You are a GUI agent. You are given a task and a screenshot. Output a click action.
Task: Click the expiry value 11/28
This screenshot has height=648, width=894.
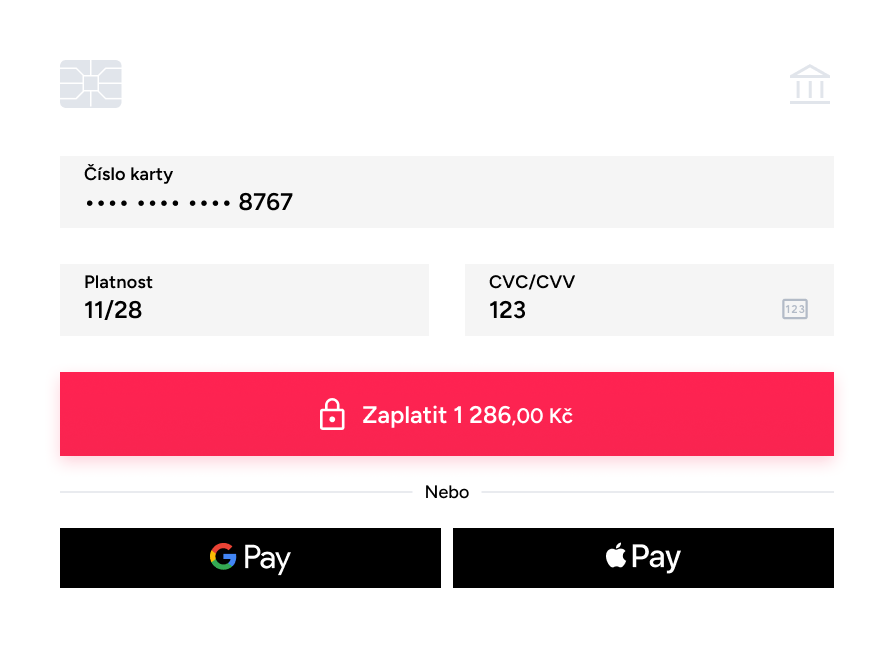113,310
